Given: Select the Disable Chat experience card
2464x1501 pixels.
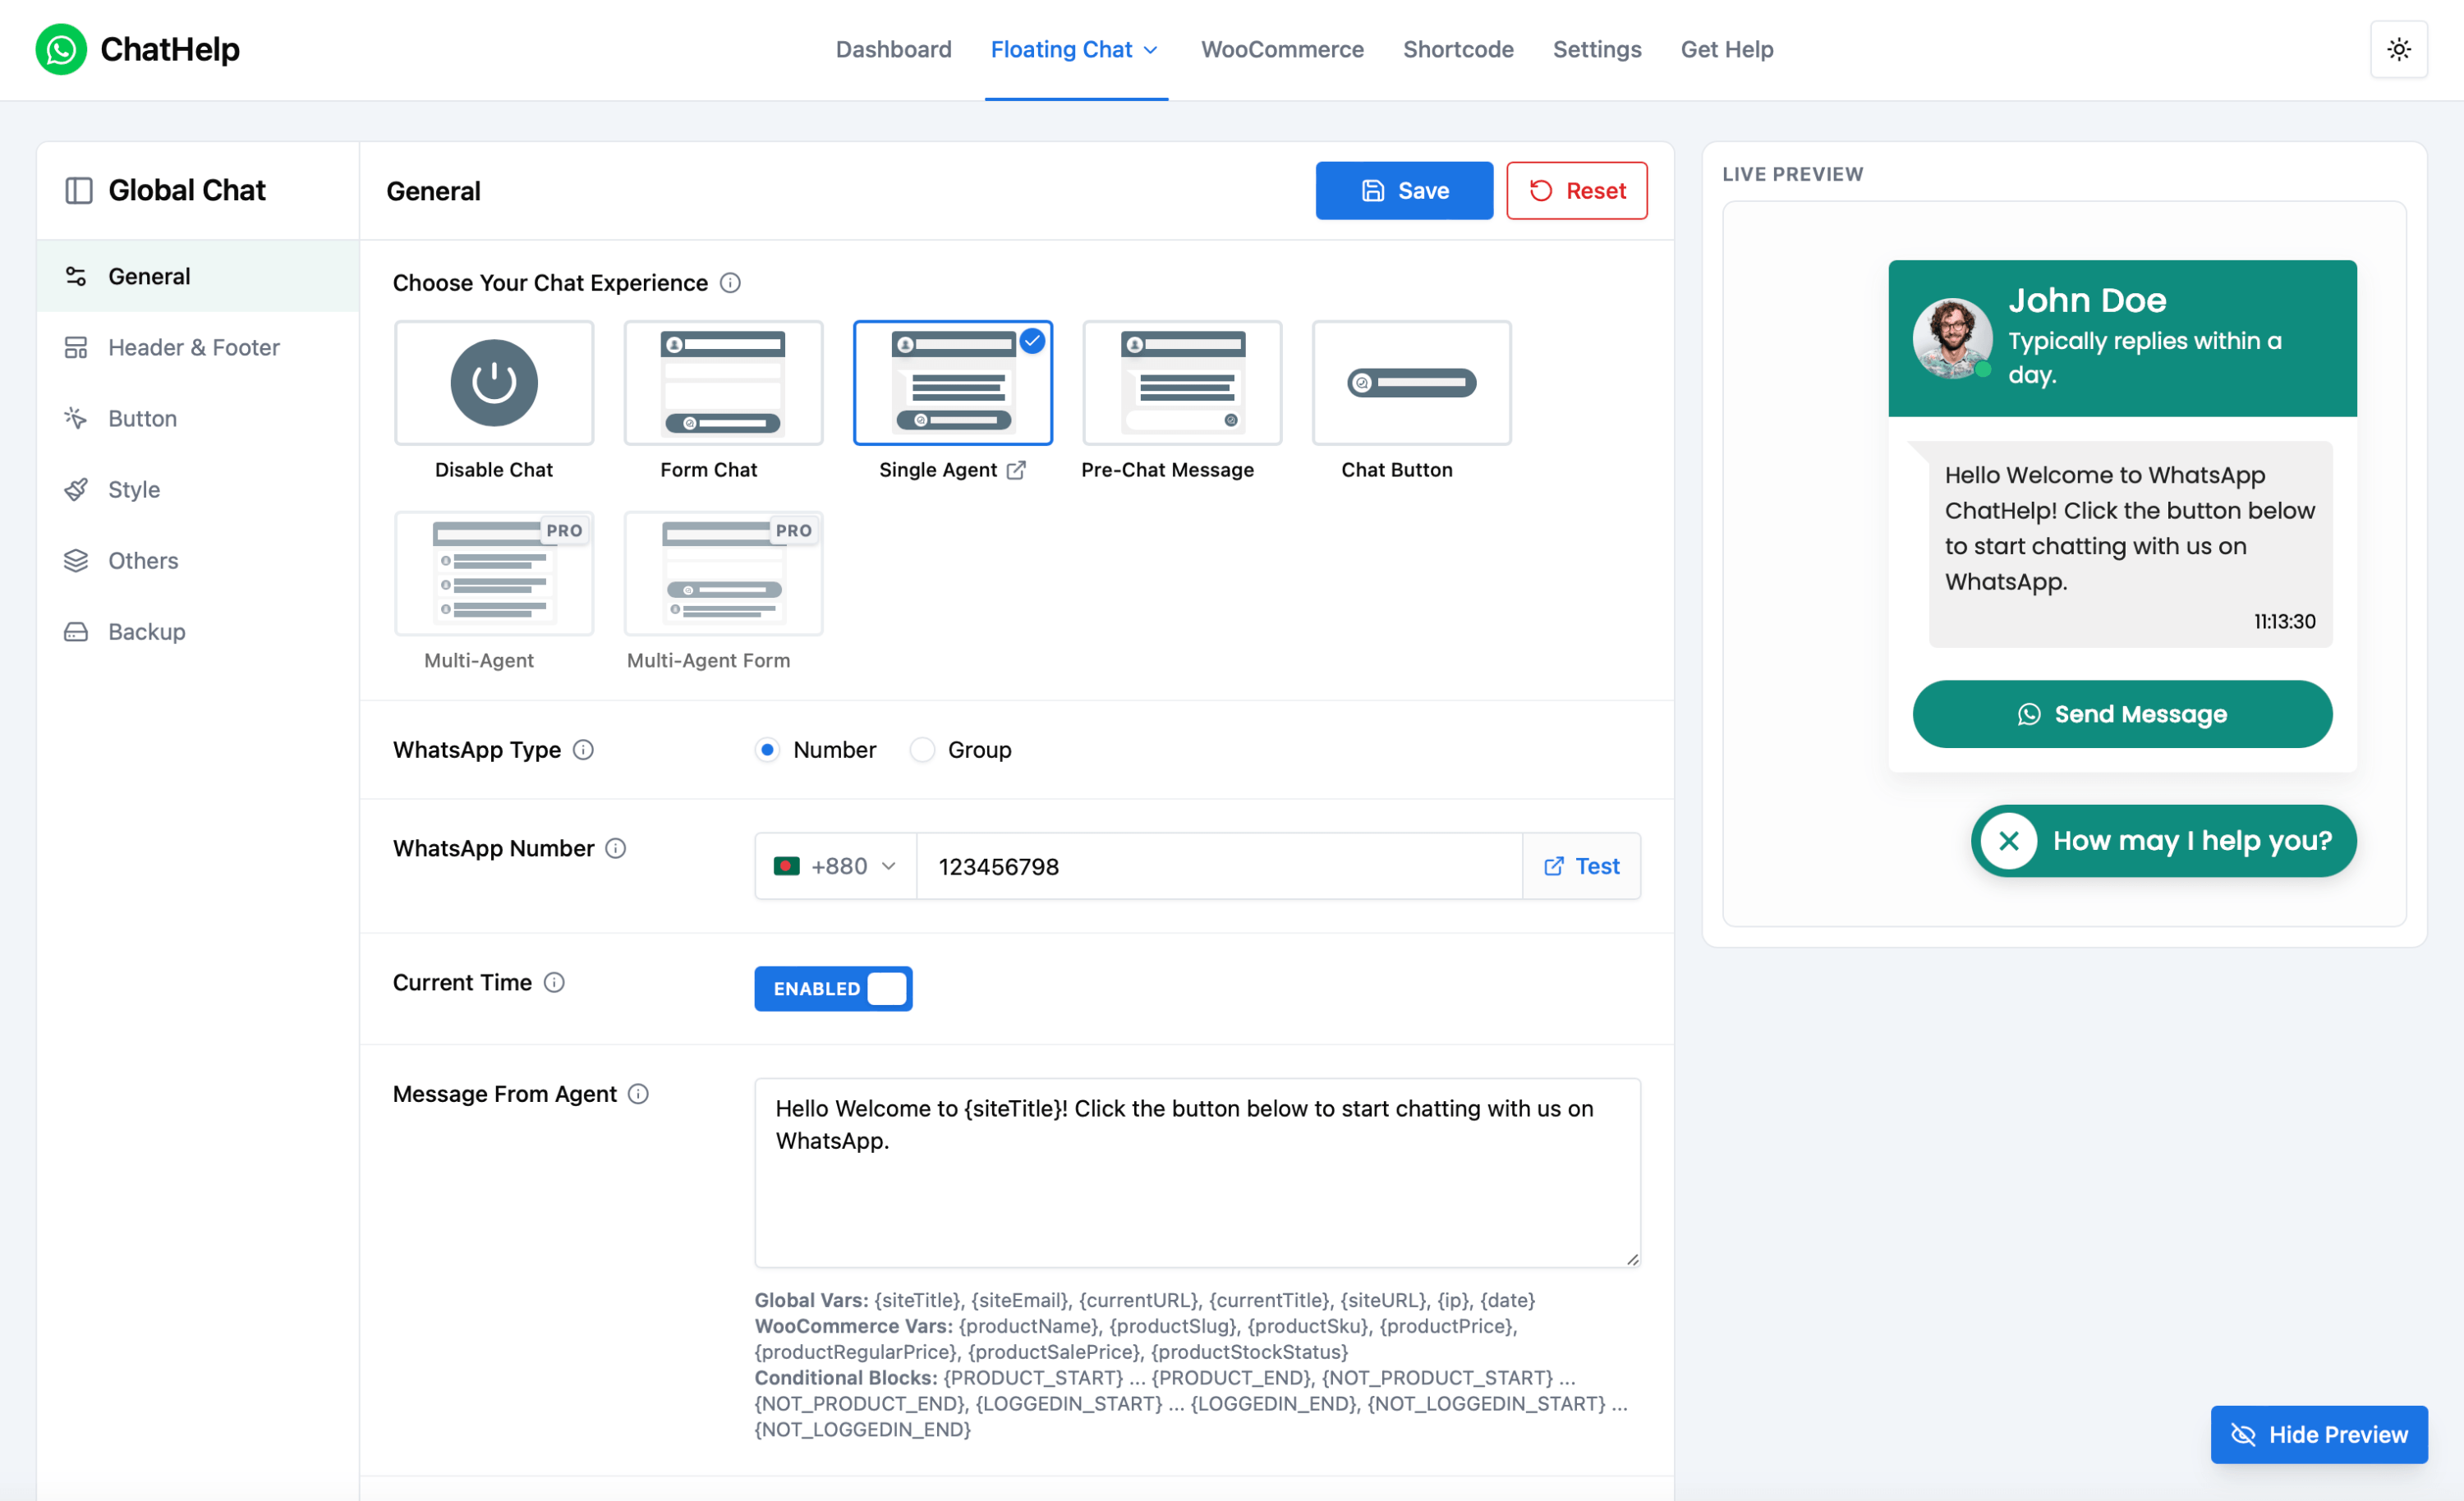Looking at the screenshot, I should pyautogui.click(x=494, y=383).
